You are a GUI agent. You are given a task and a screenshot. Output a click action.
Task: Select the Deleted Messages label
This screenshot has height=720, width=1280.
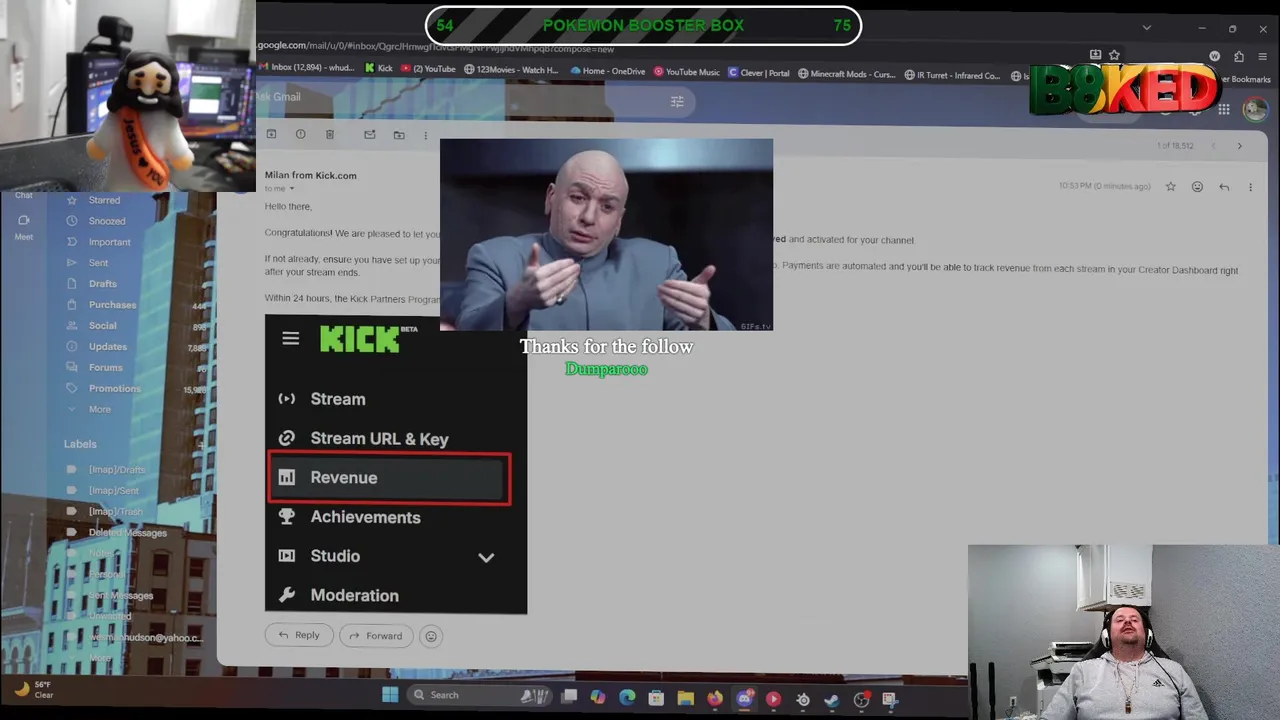127,533
